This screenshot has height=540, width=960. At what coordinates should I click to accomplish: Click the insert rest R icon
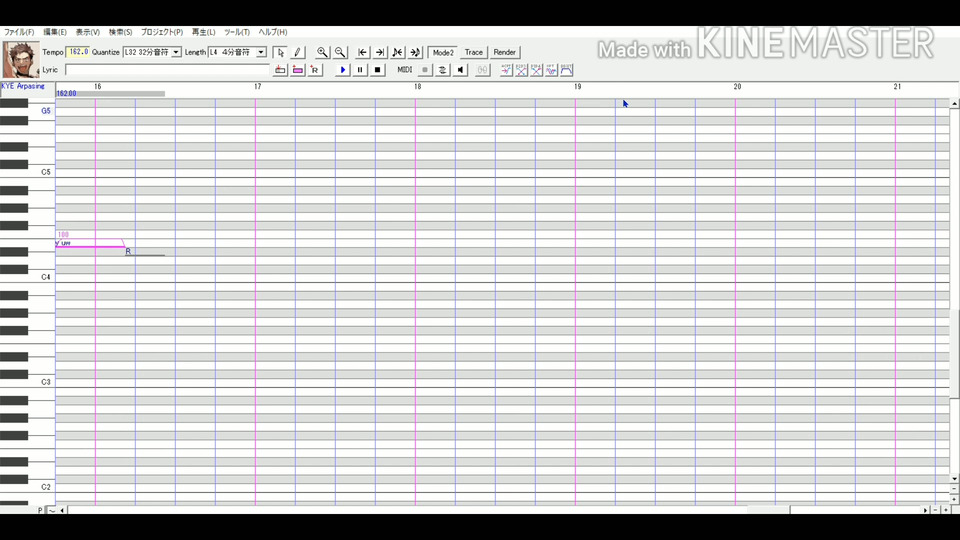pos(315,70)
